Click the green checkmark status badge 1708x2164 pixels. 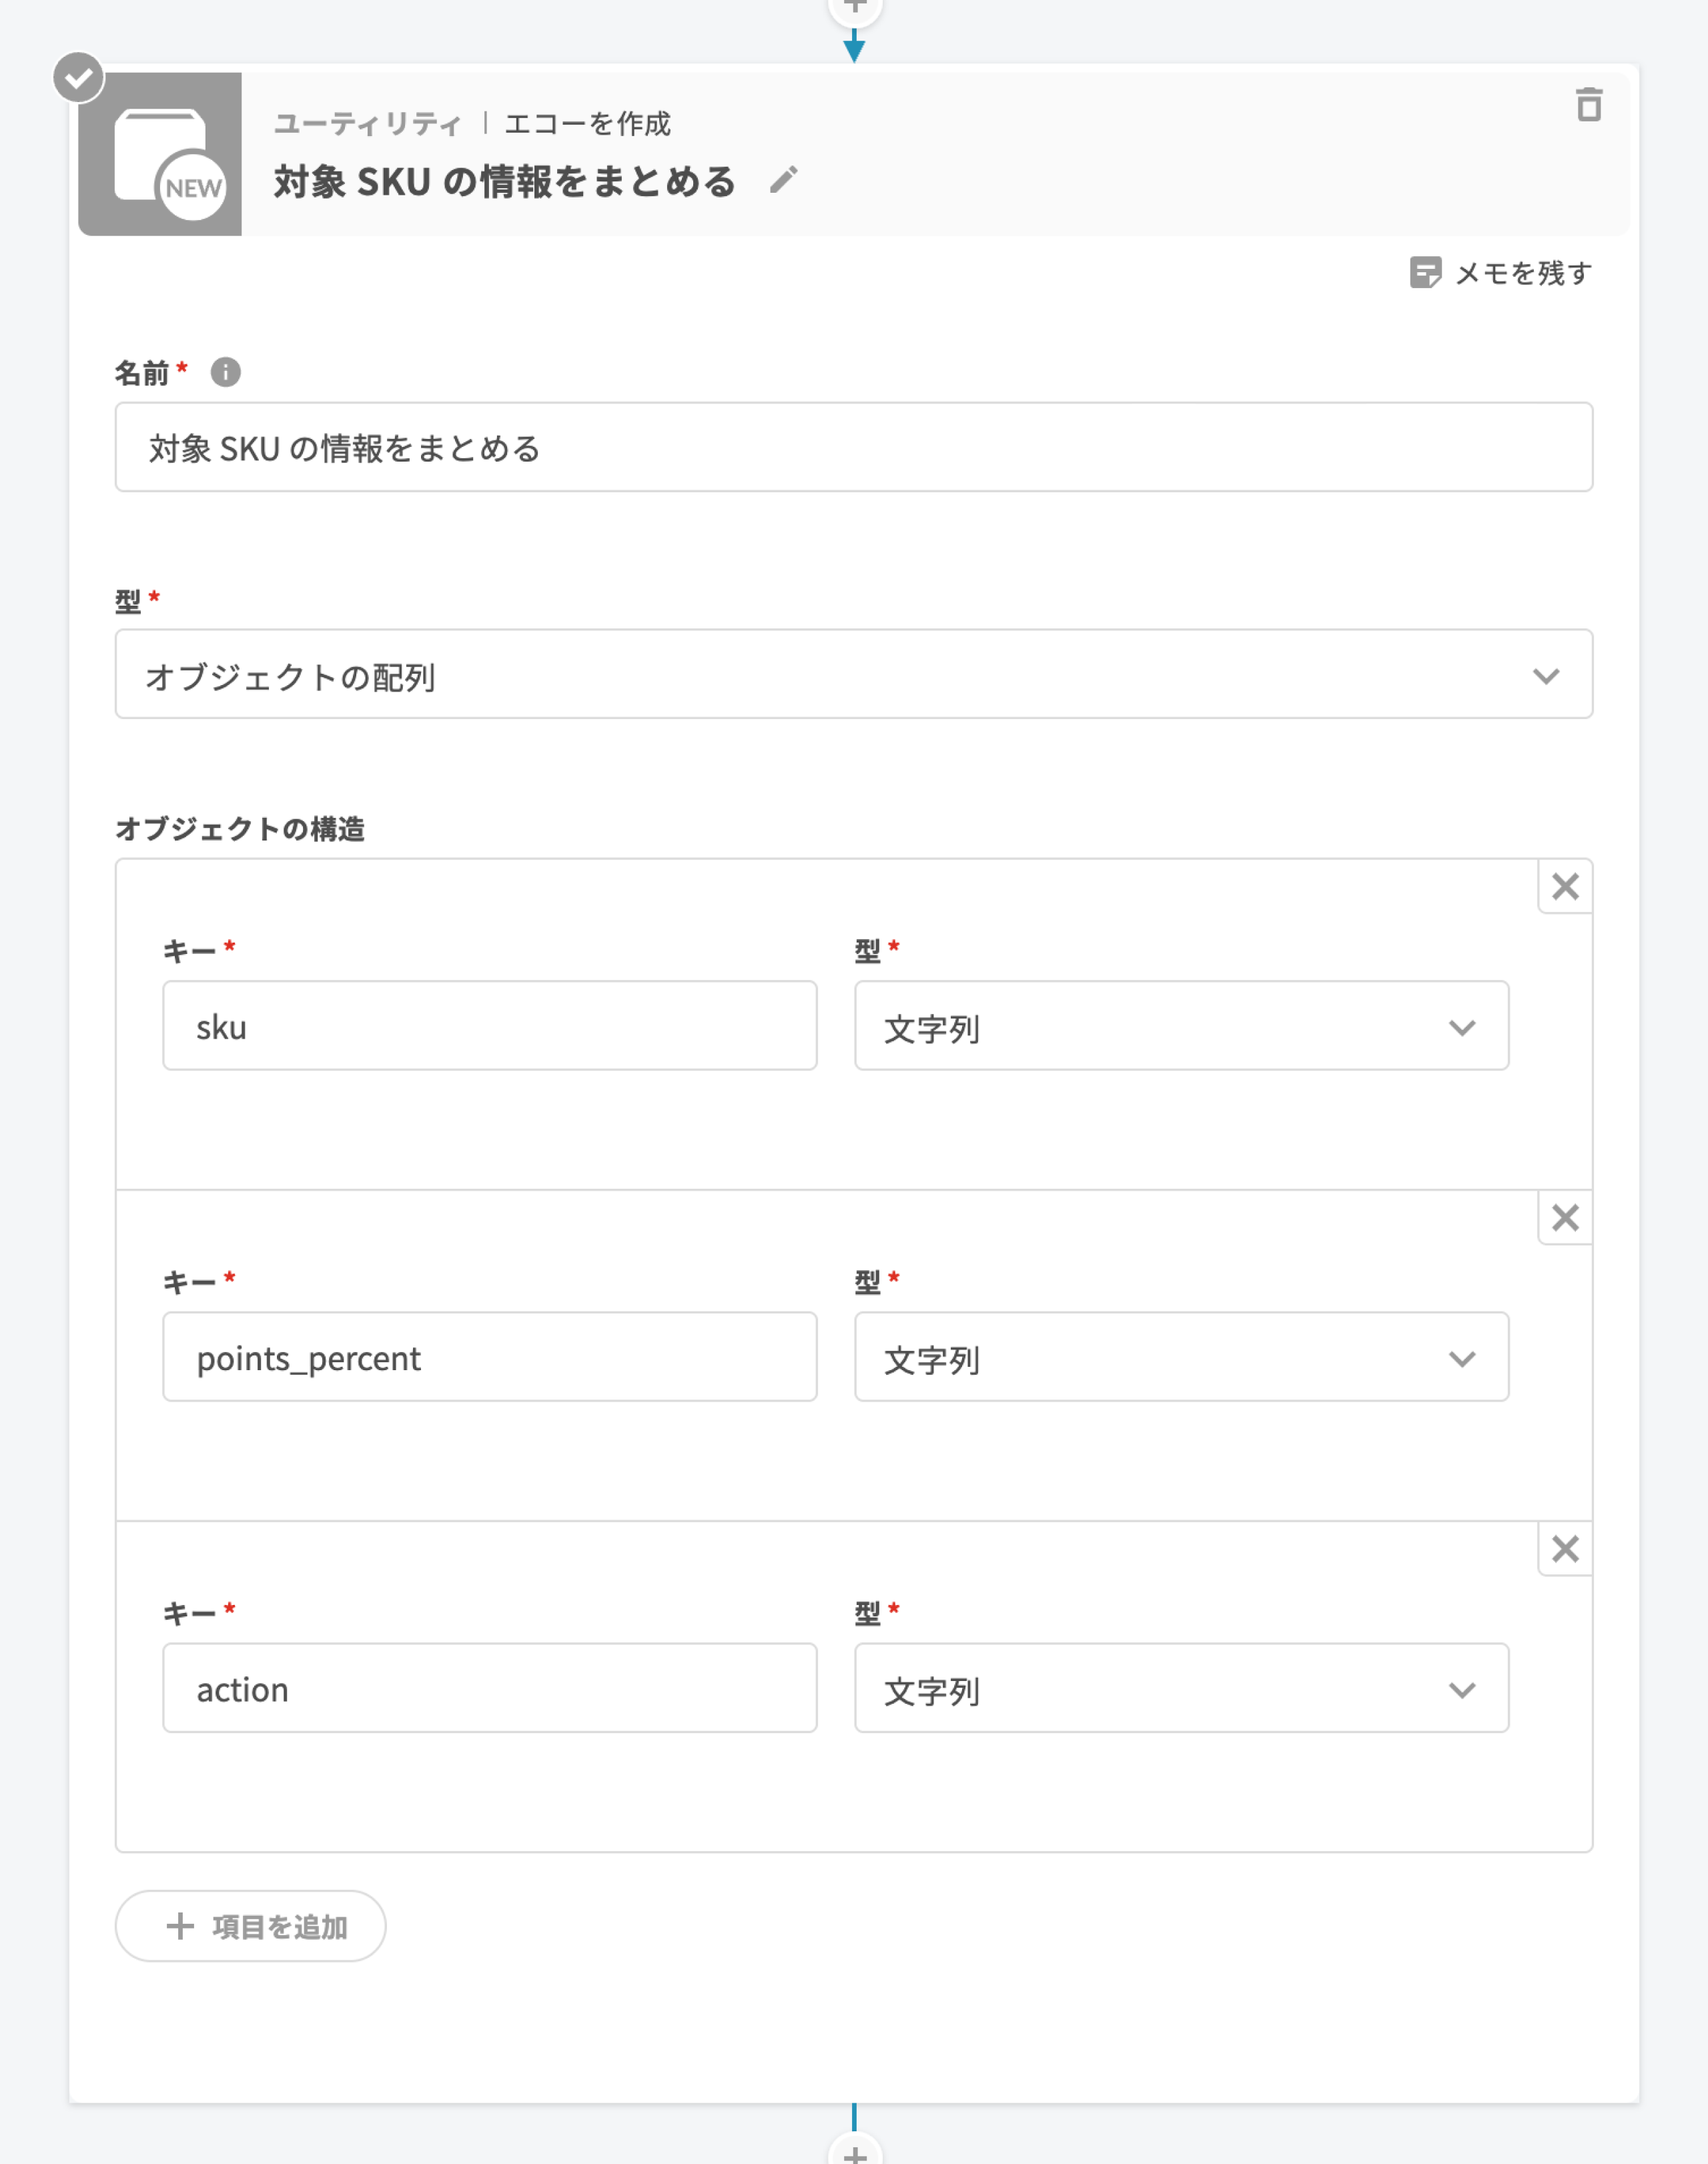point(79,78)
